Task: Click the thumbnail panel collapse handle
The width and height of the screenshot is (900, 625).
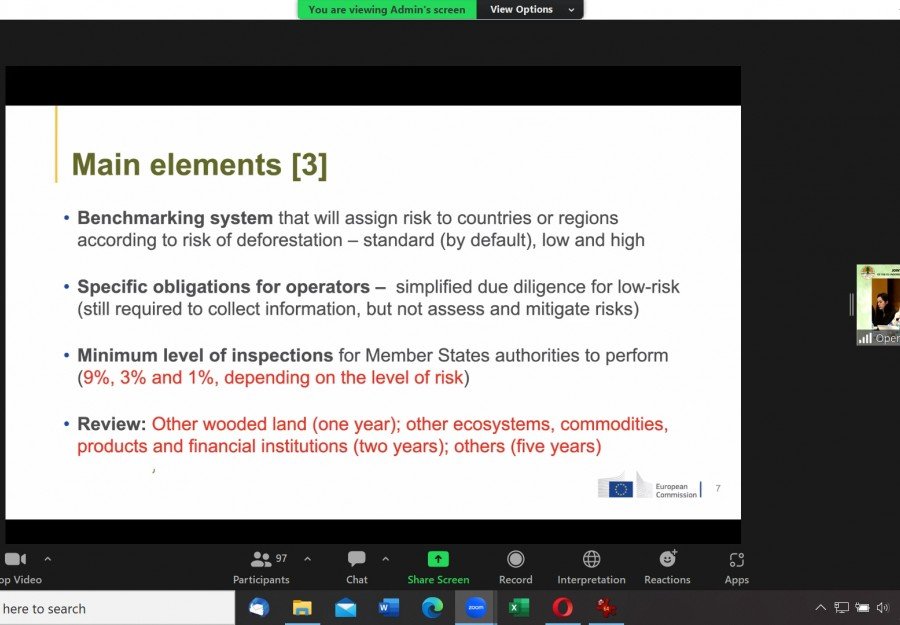Action: point(852,304)
